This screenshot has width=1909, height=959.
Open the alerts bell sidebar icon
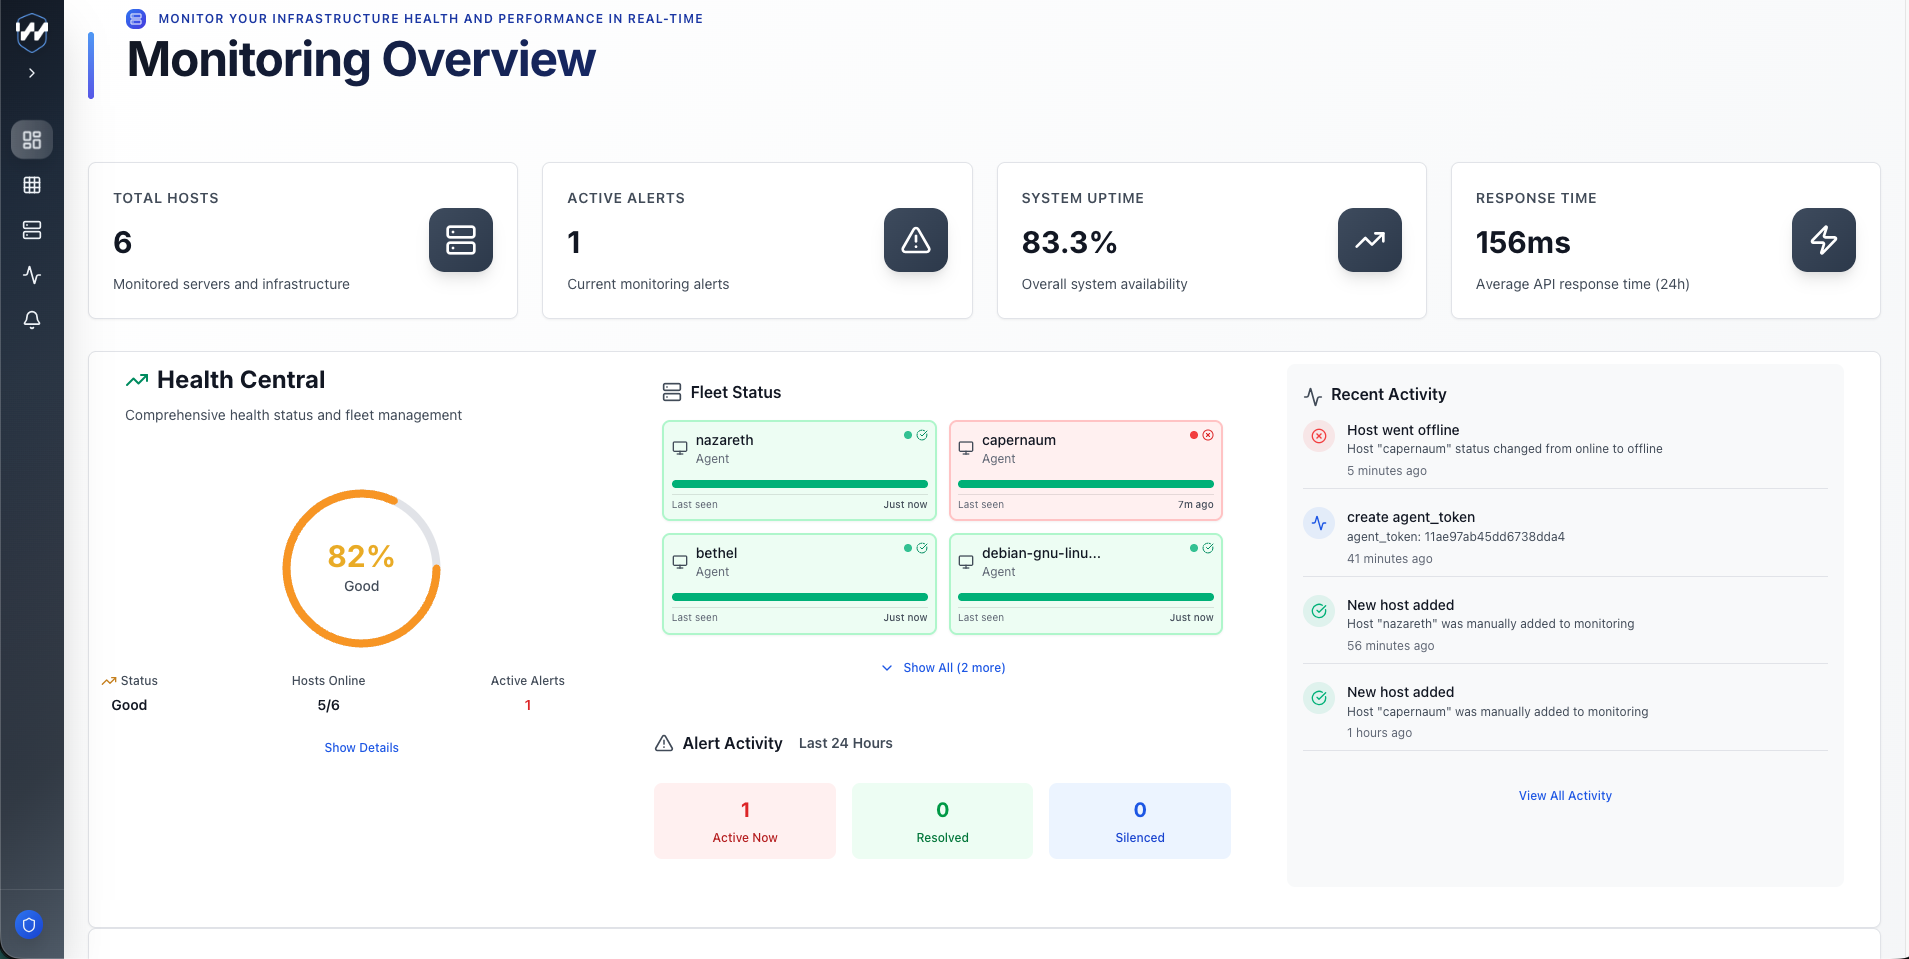pos(32,320)
